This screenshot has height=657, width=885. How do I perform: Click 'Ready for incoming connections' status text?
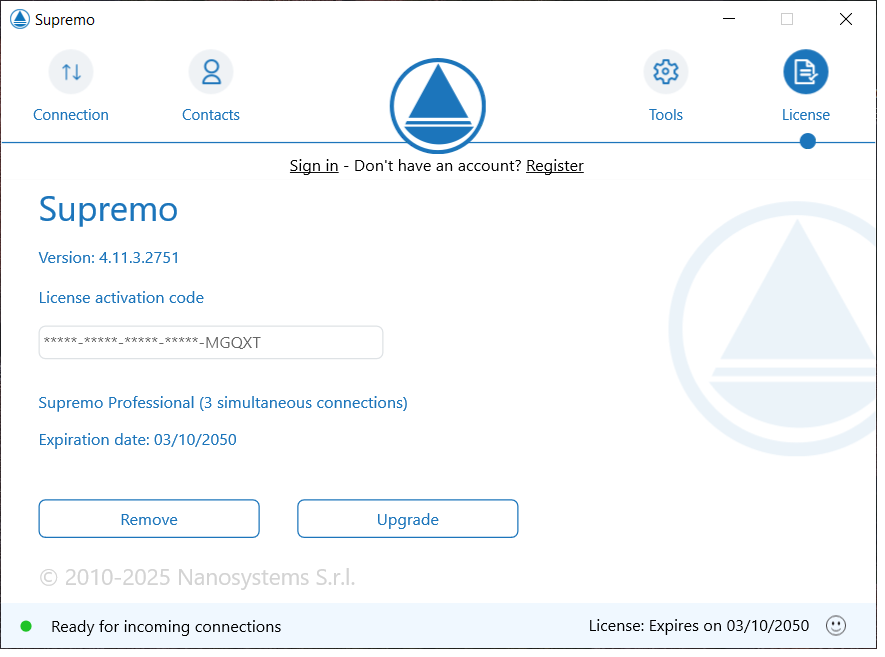coord(166,627)
